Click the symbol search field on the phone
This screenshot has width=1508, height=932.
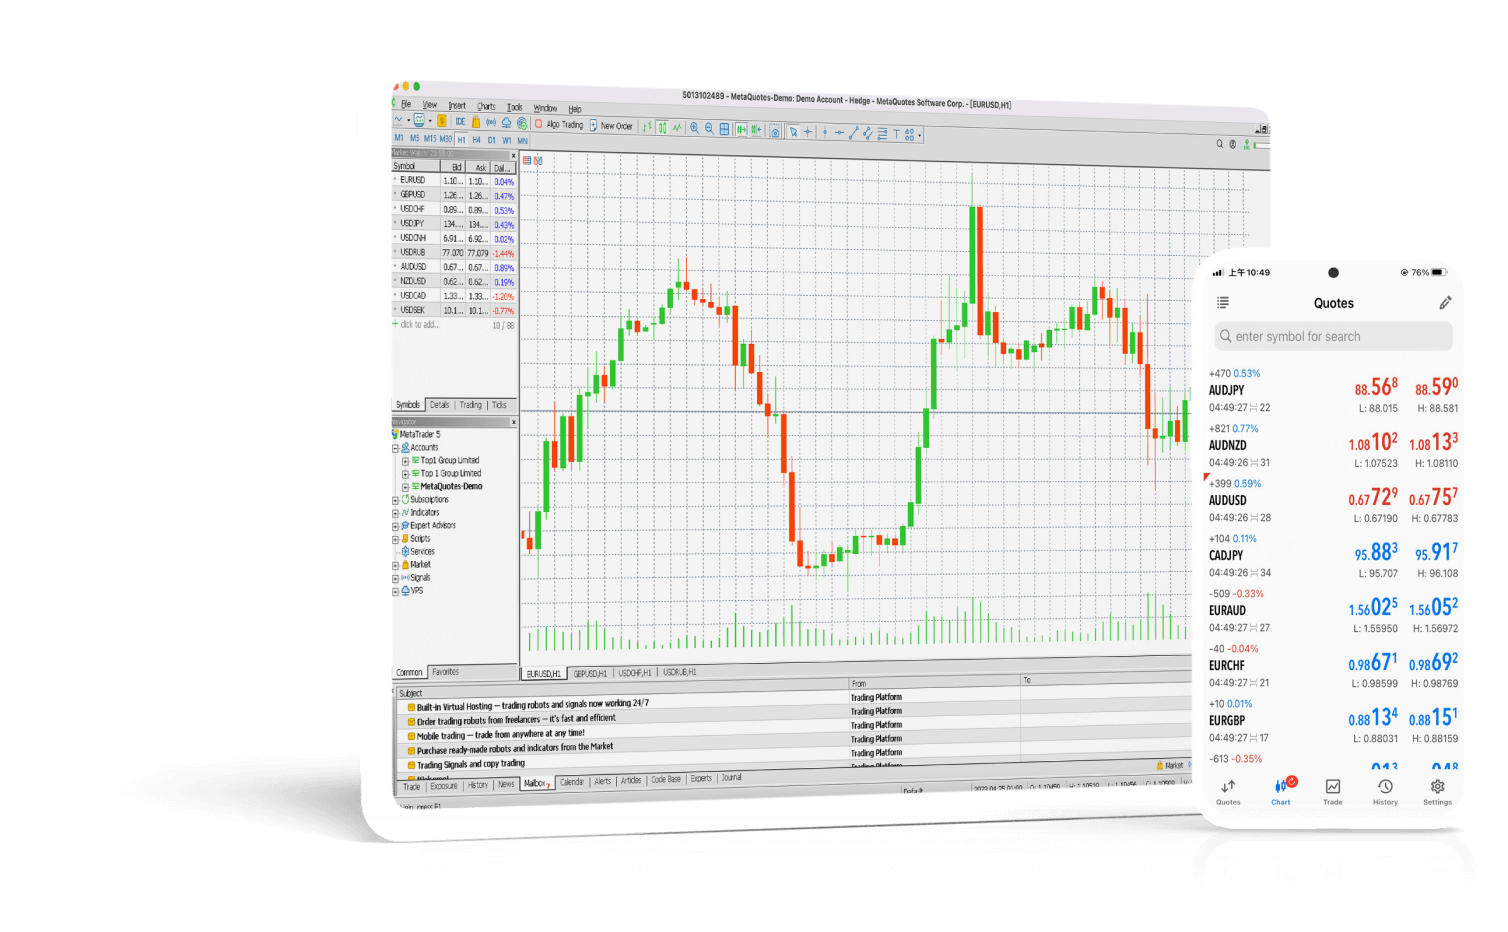1332,336
